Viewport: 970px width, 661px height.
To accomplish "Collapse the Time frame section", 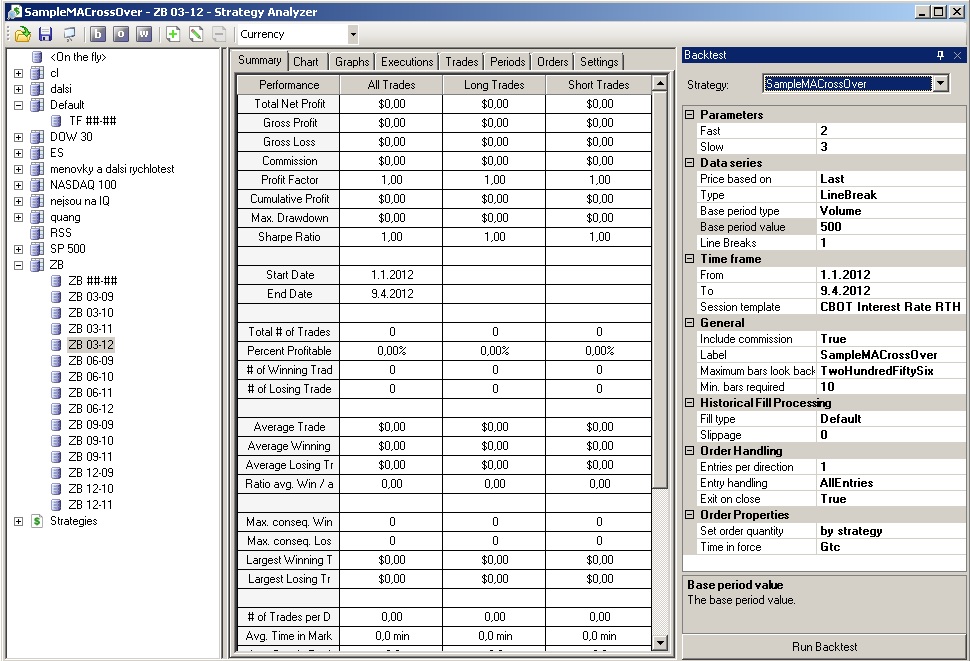I will coord(689,258).
